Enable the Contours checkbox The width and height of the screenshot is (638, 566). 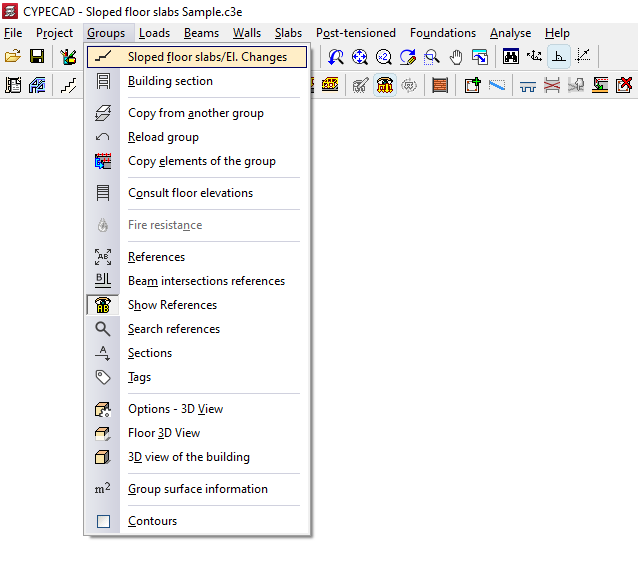pyautogui.click(x=103, y=521)
